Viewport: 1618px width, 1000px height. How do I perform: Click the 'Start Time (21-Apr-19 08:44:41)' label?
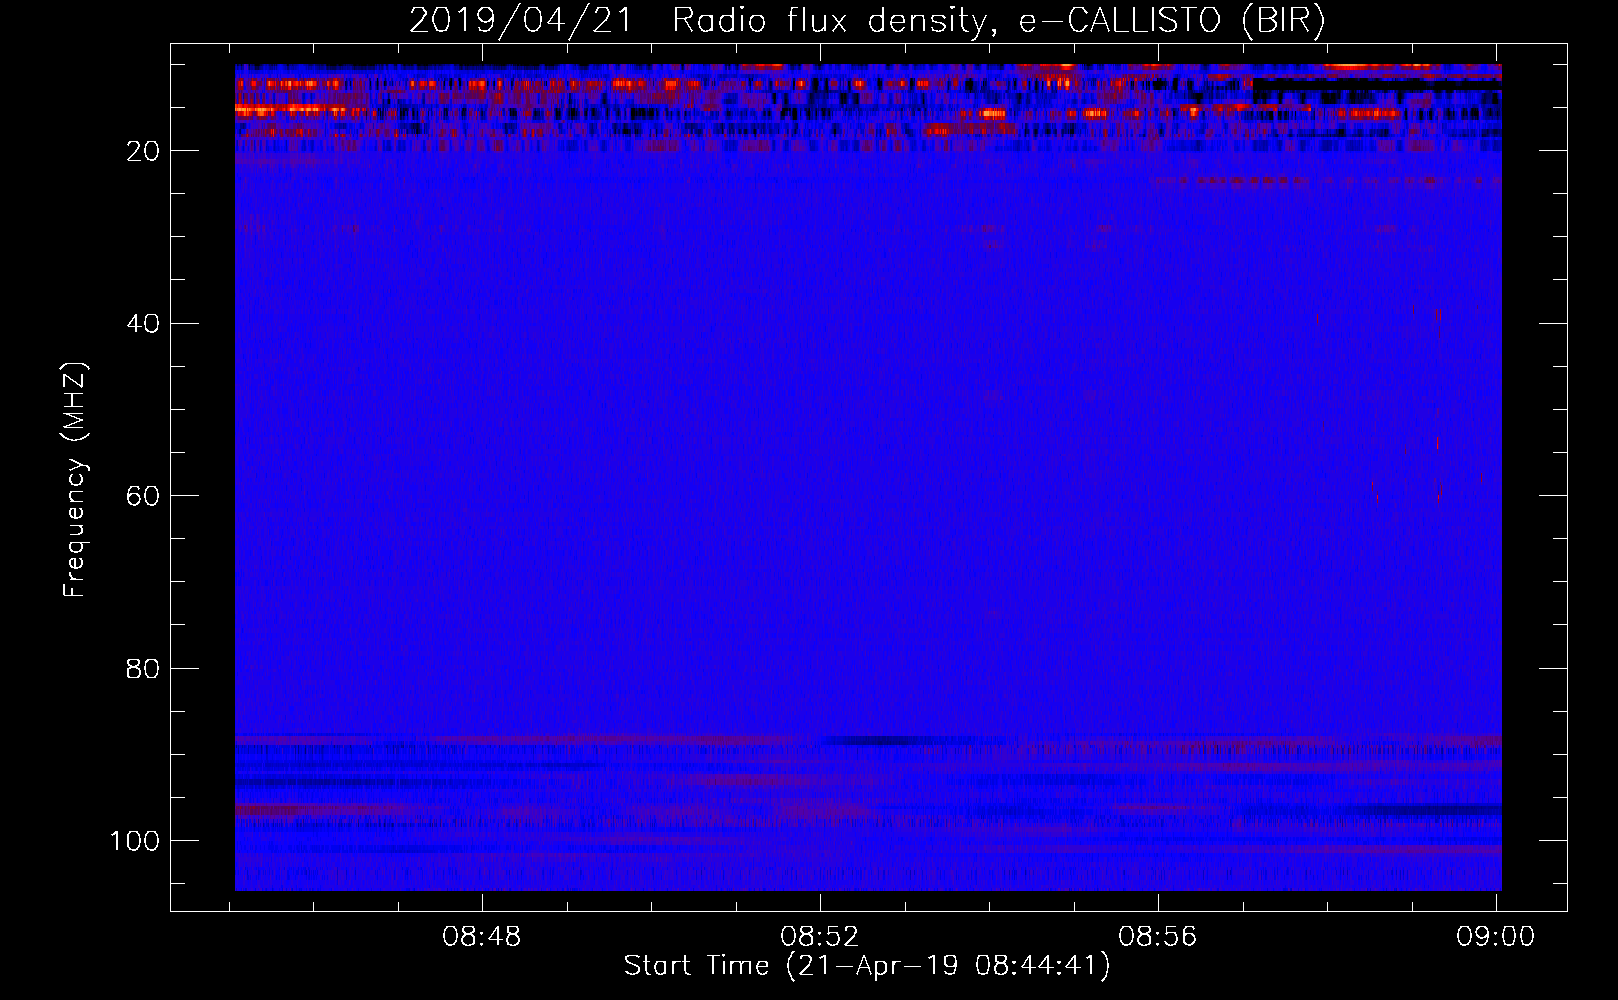867,966
